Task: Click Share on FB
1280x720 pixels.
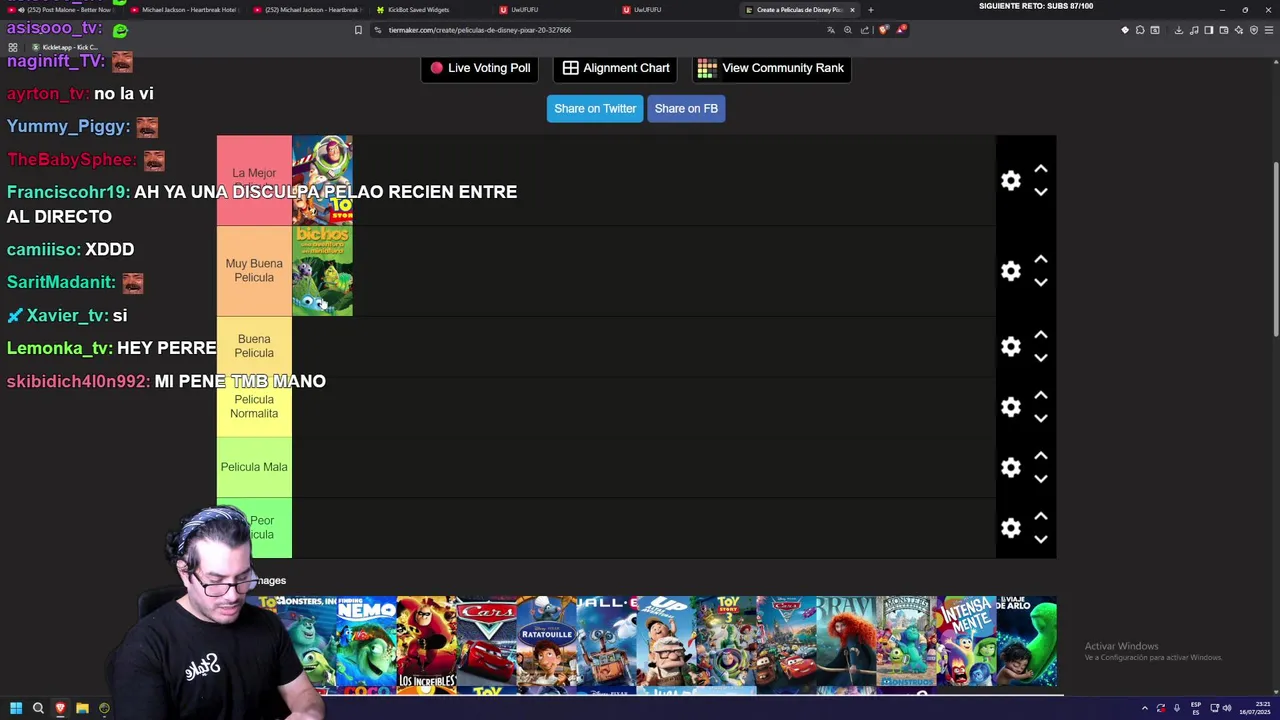Action: [x=686, y=108]
